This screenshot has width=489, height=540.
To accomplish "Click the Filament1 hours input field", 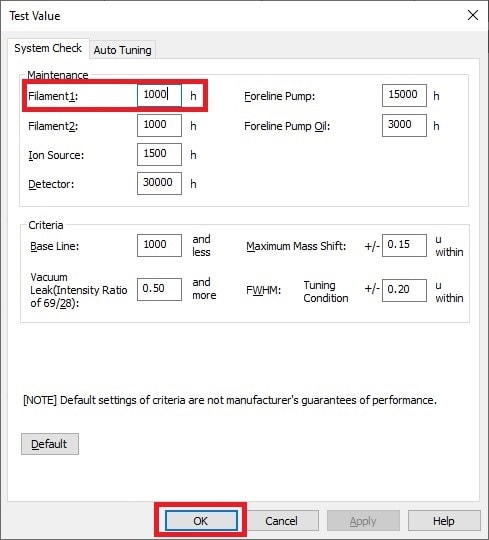I will coord(159,95).
